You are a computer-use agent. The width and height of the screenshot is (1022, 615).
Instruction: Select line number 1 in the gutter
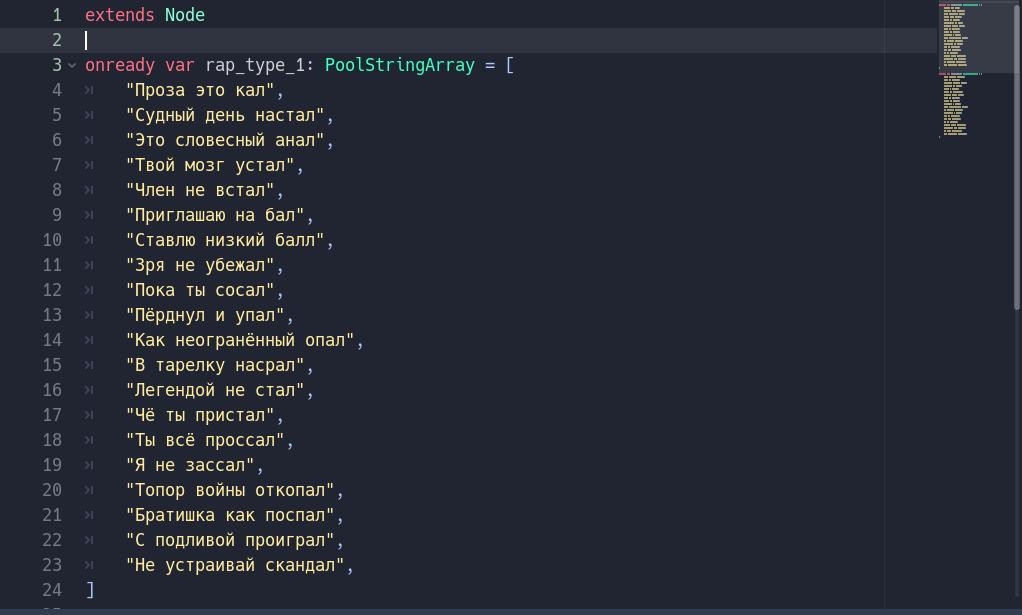57,15
